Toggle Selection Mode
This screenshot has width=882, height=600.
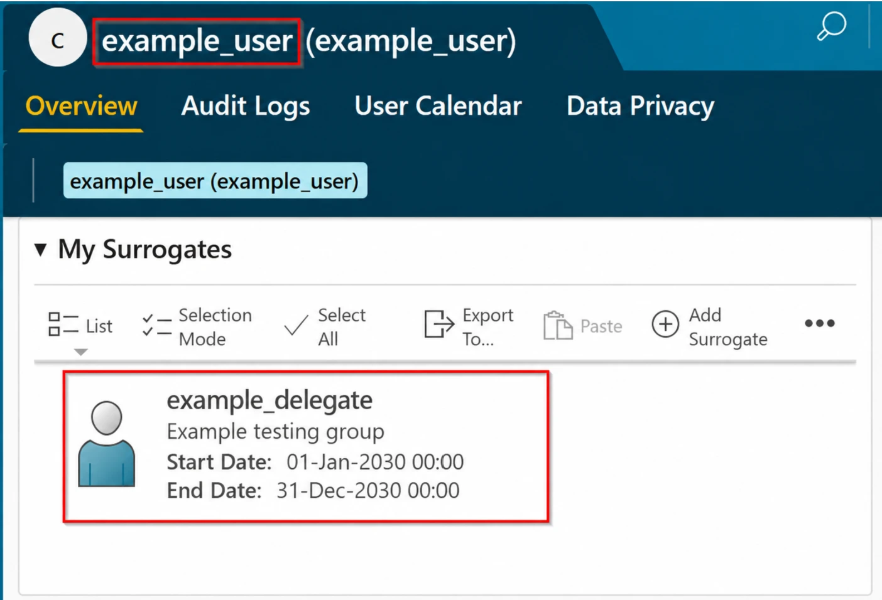[197, 327]
